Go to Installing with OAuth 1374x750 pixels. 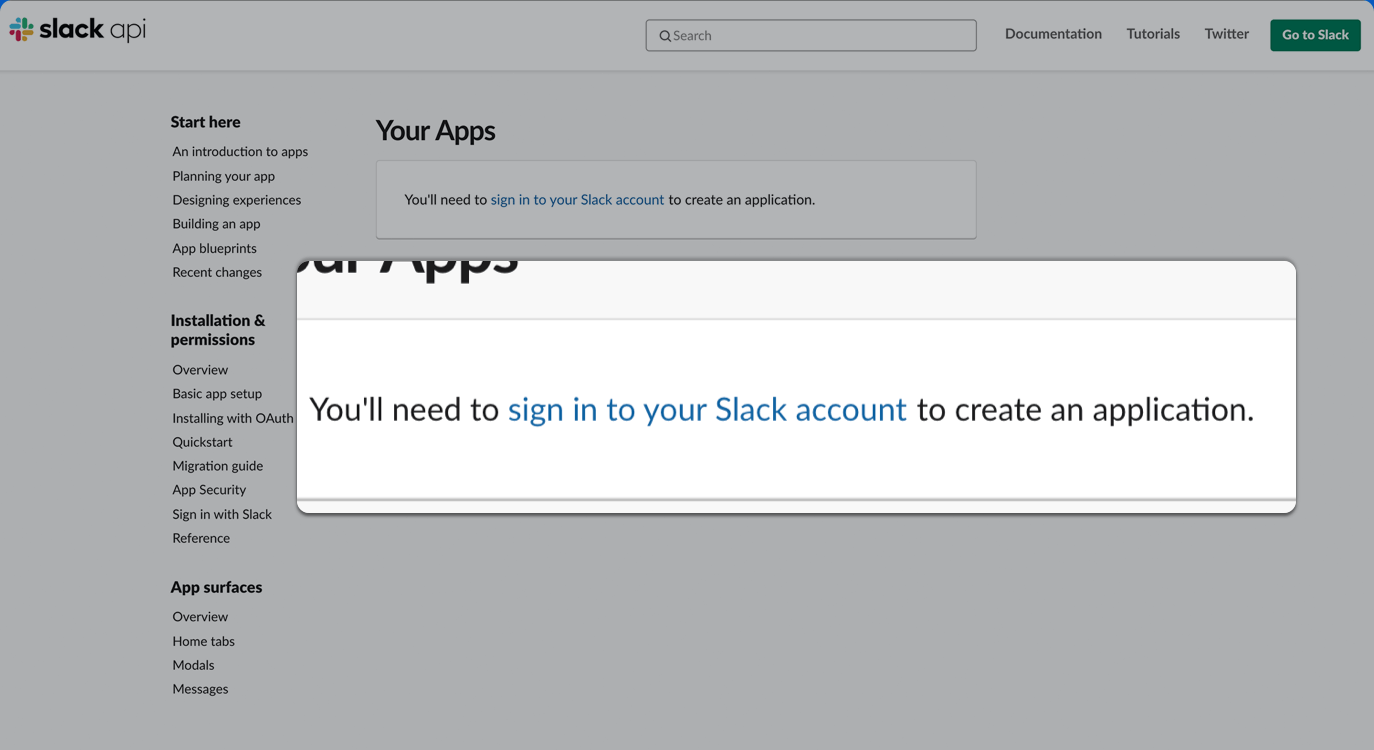pos(233,418)
